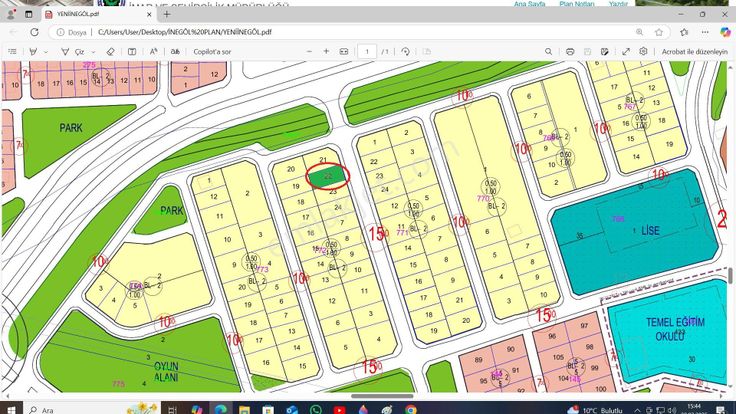Click the horizontal scrollbar thumb
The height and width of the screenshot is (414, 736).
coord(382,396)
